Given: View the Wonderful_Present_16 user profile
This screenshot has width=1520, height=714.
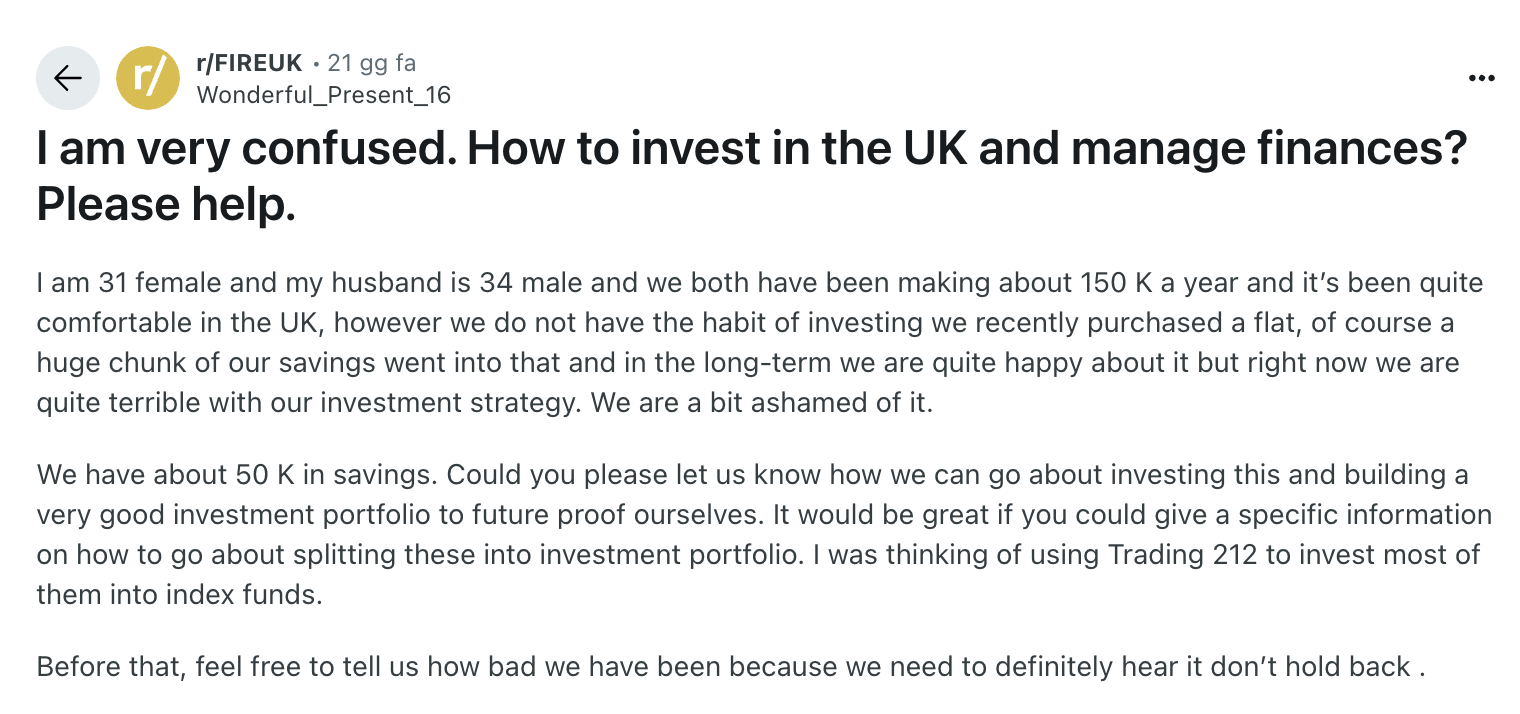Looking at the screenshot, I should 324,95.
